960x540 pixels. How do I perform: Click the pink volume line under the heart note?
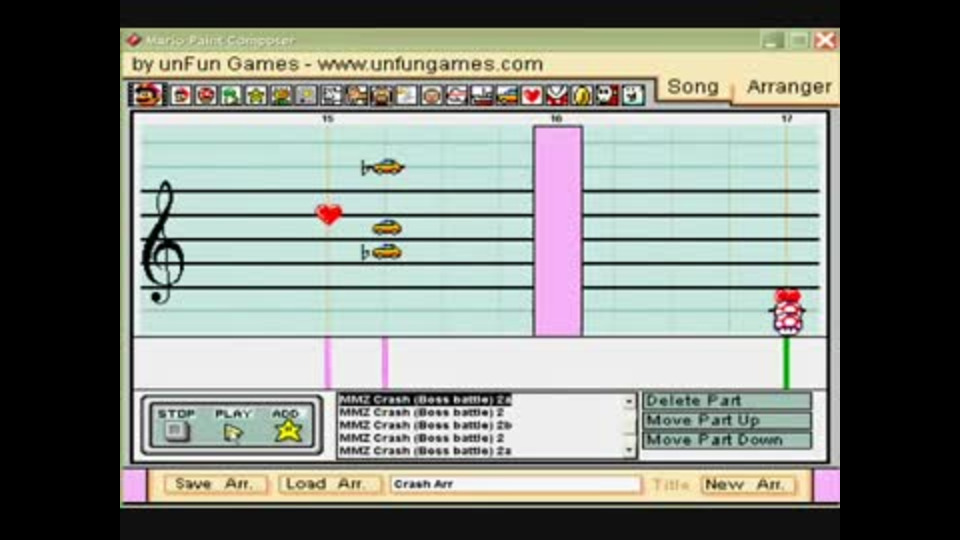(328, 362)
